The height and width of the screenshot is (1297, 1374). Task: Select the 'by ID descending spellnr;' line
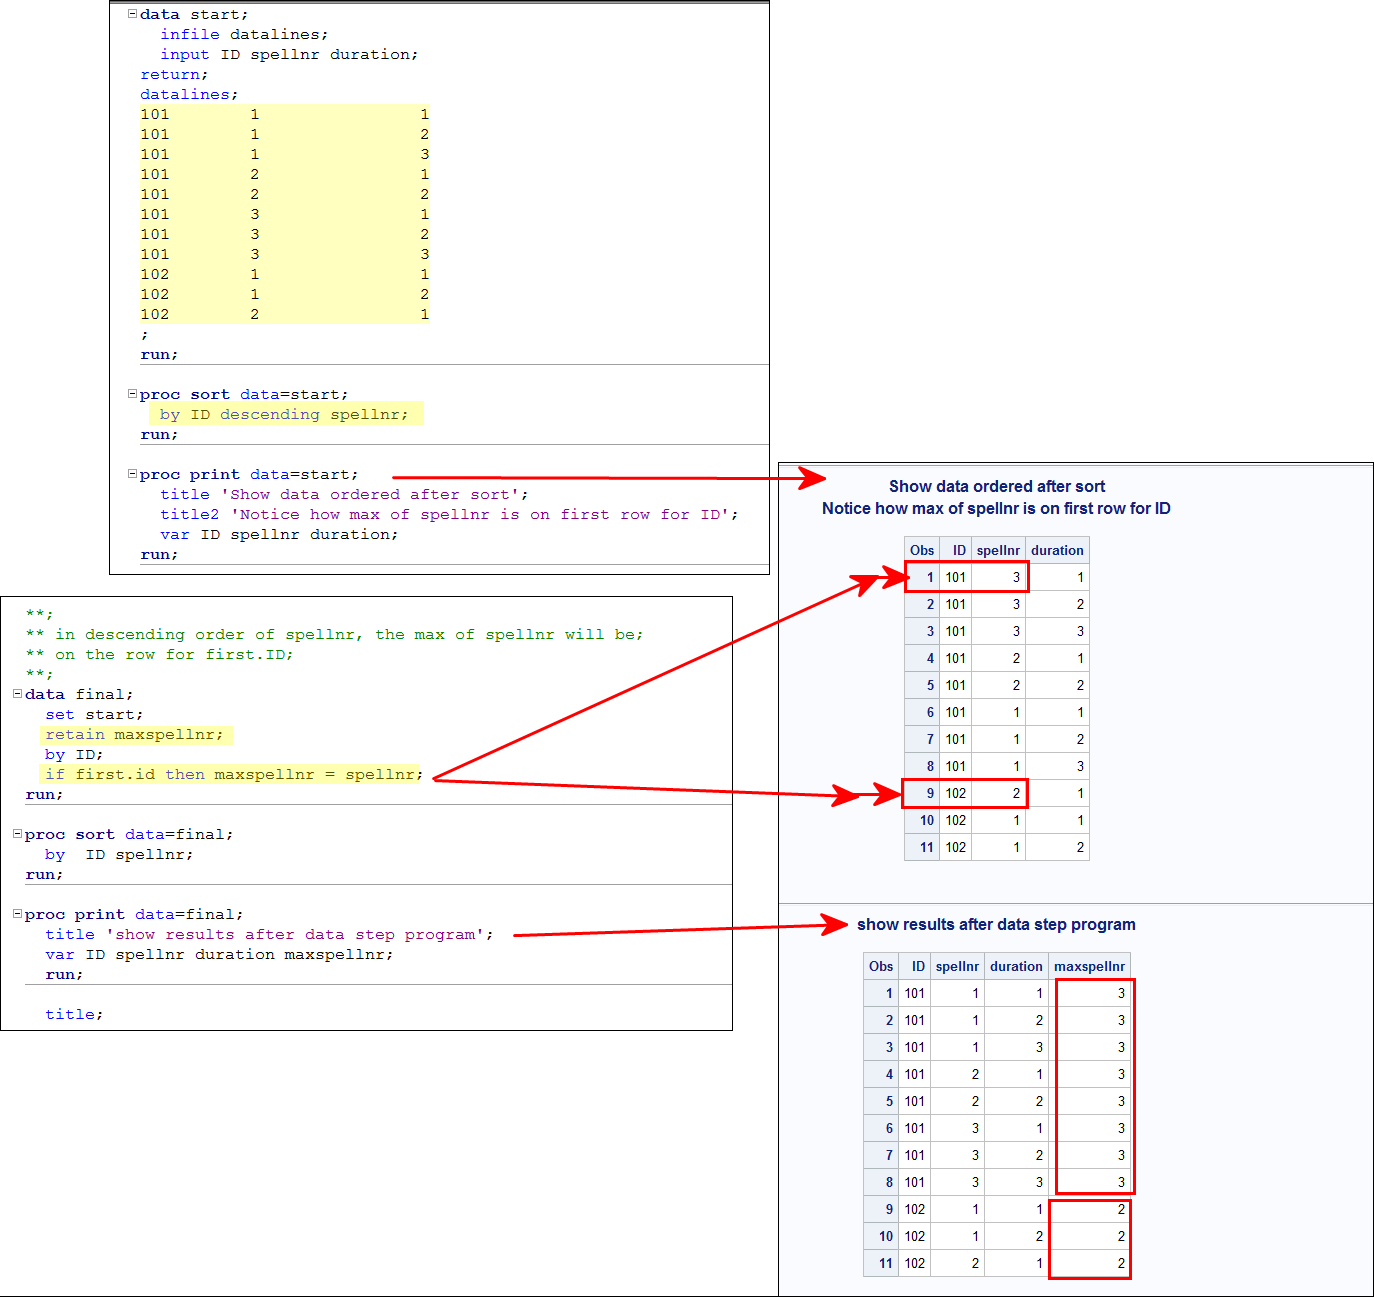coord(284,415)
